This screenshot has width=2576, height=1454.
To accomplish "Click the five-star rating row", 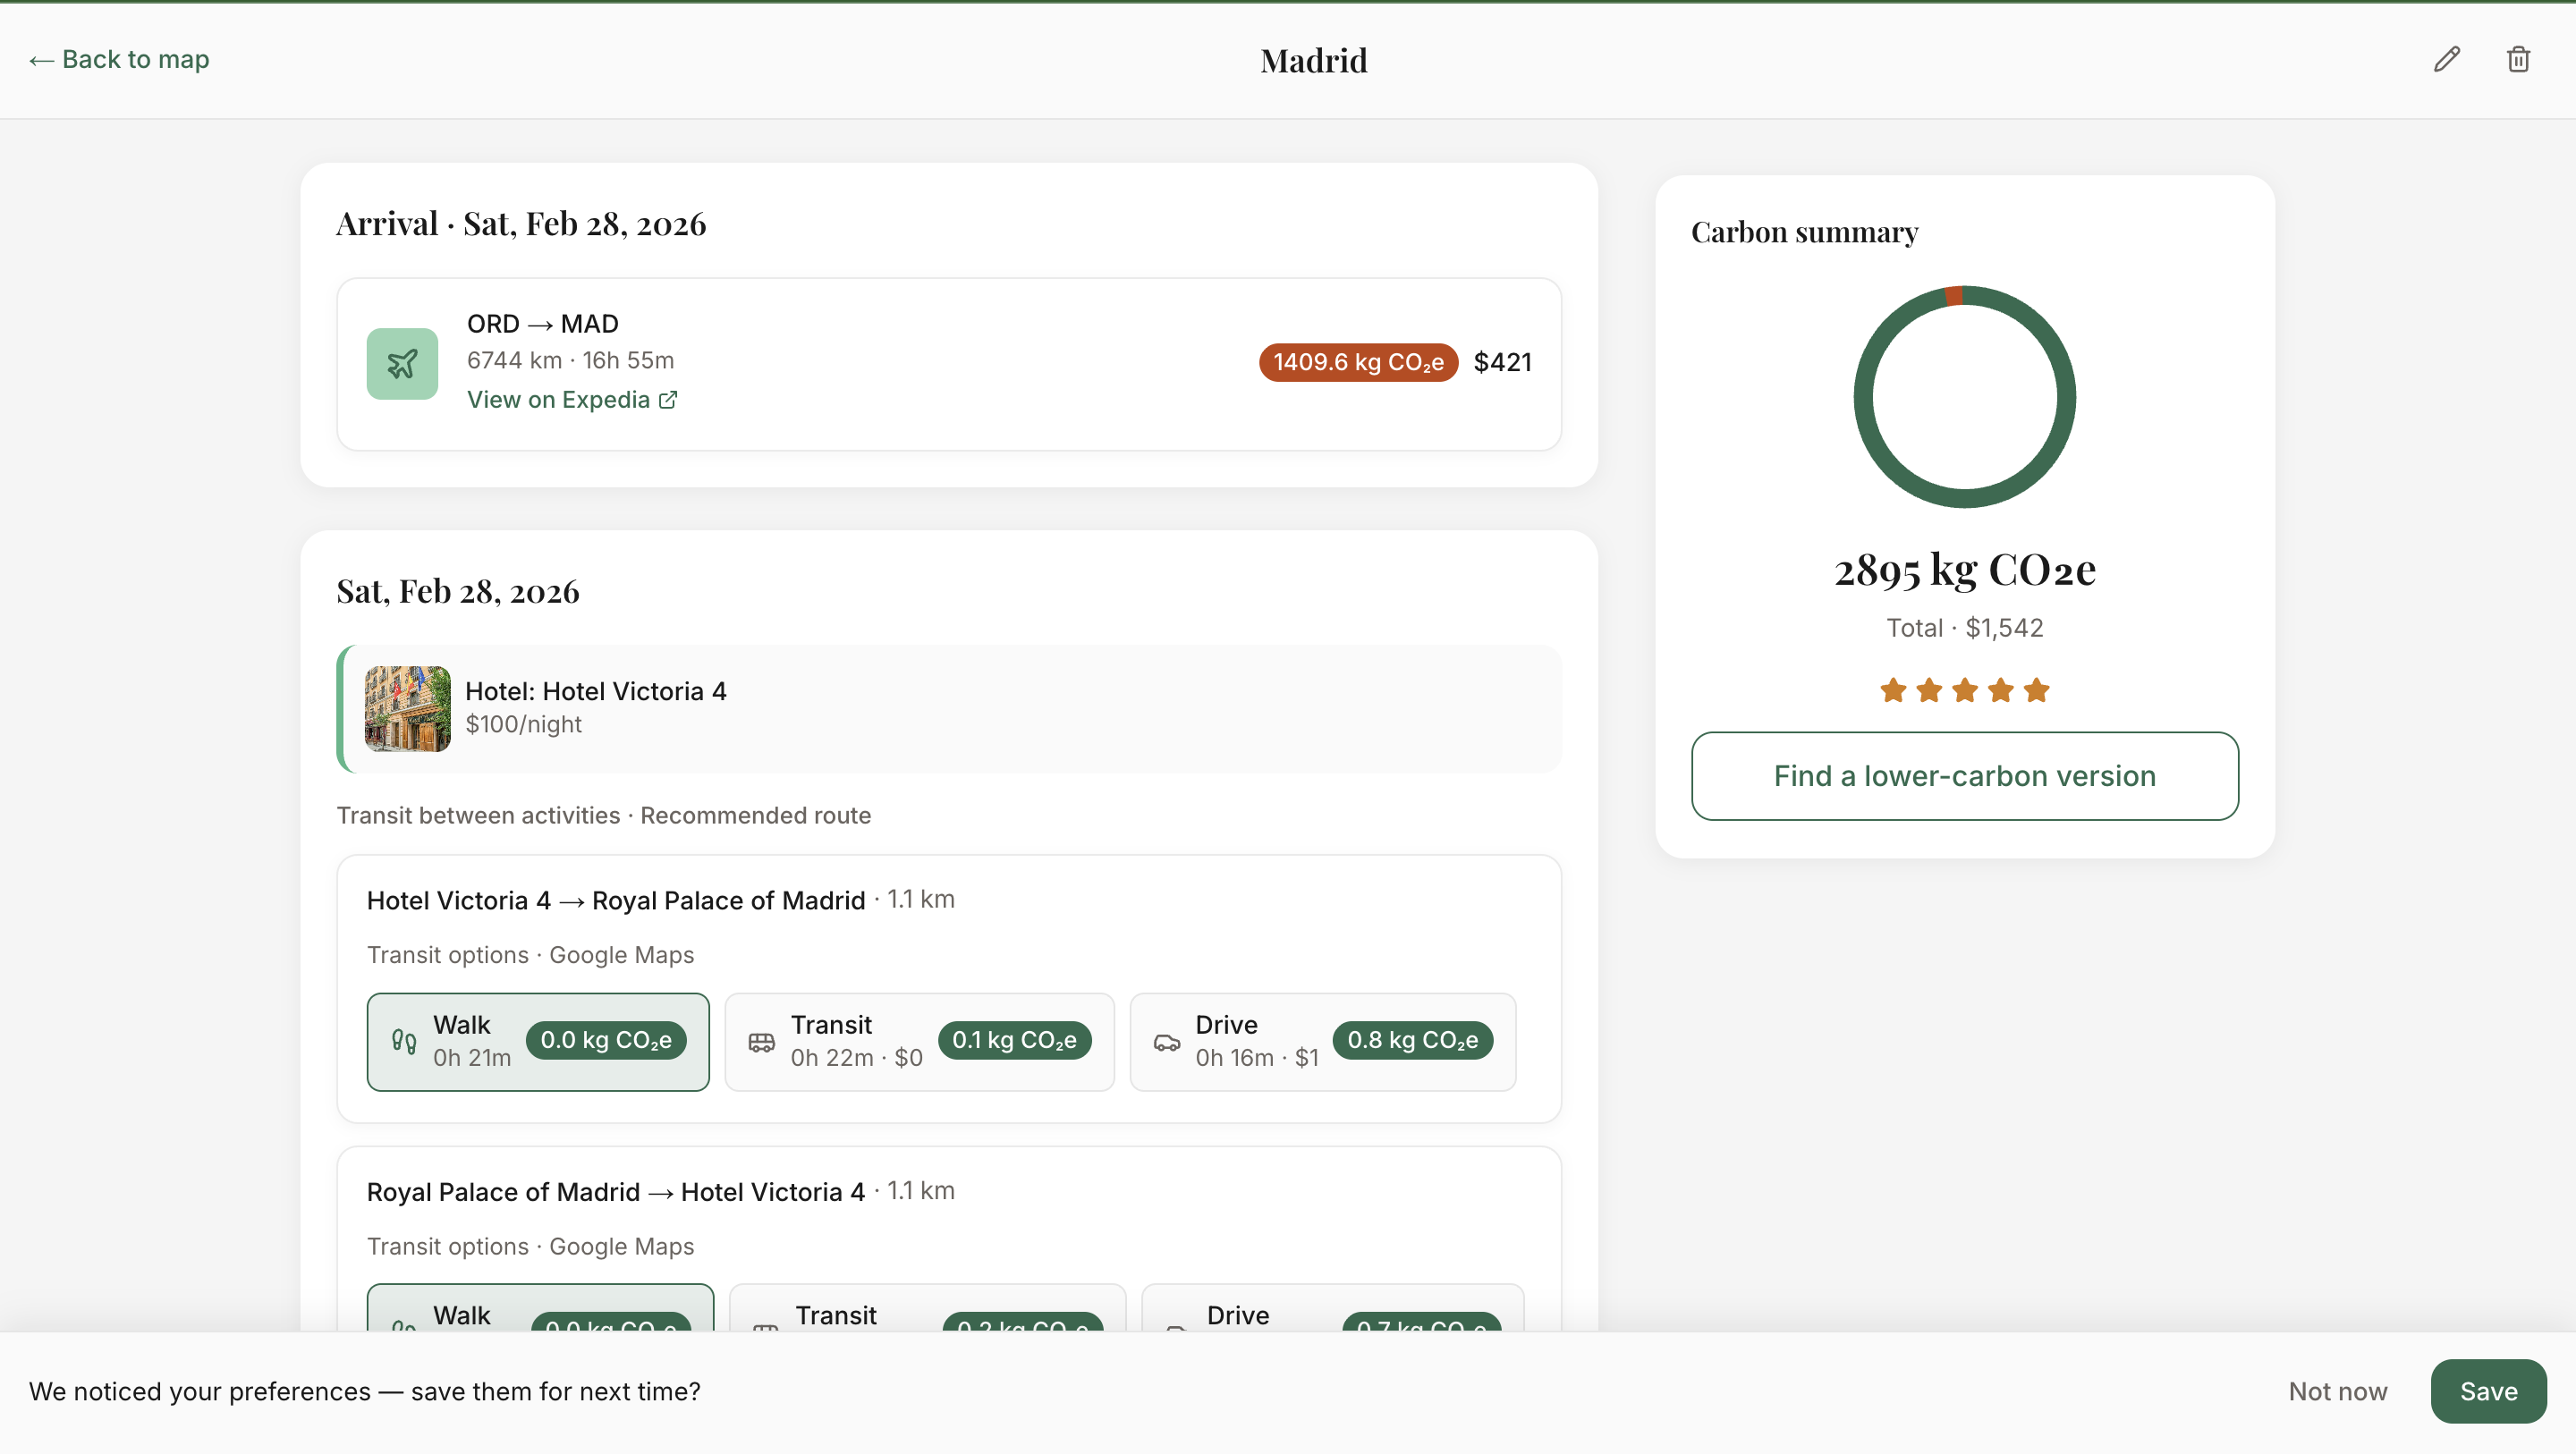I will [1964, 690].
